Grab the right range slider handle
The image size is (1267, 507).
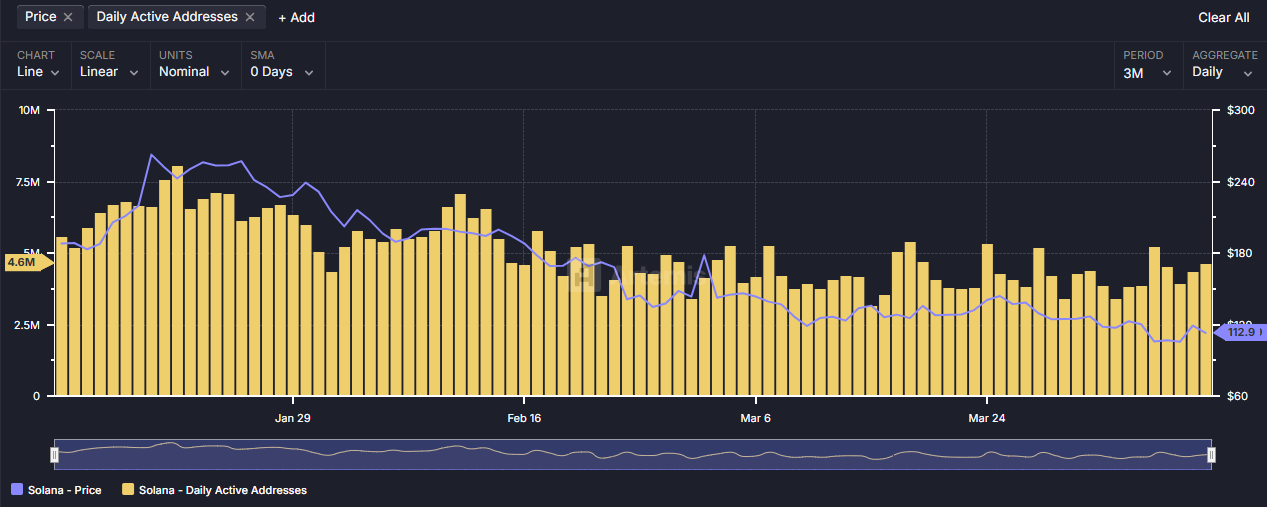(x=1211, y=455)
